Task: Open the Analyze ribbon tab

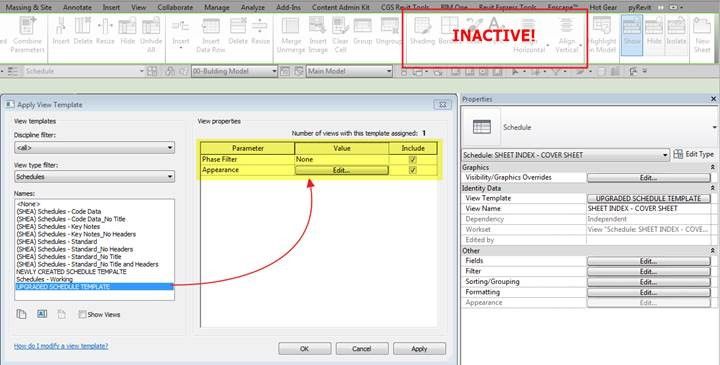Action: (x=253, y=7)
